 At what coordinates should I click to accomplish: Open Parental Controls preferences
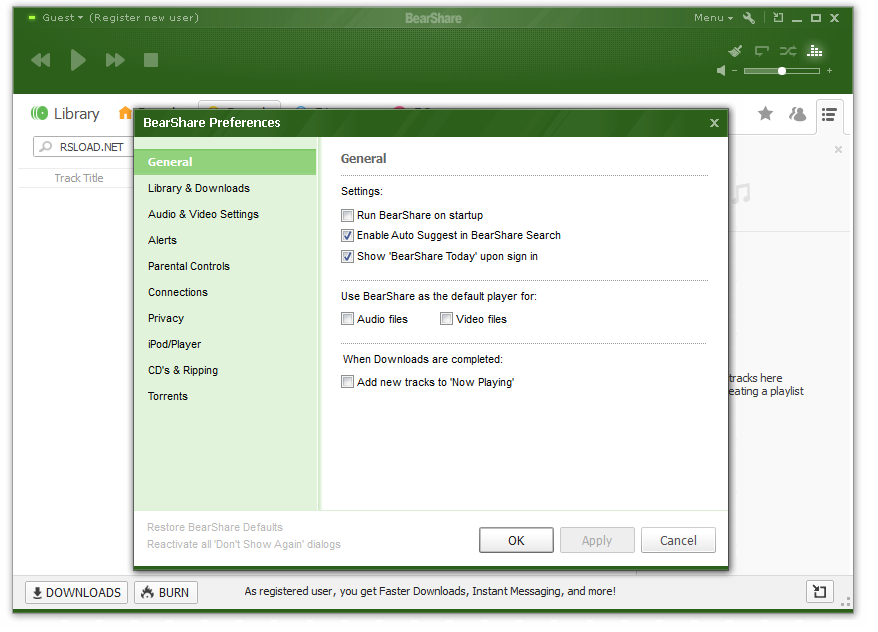[189, 266]
